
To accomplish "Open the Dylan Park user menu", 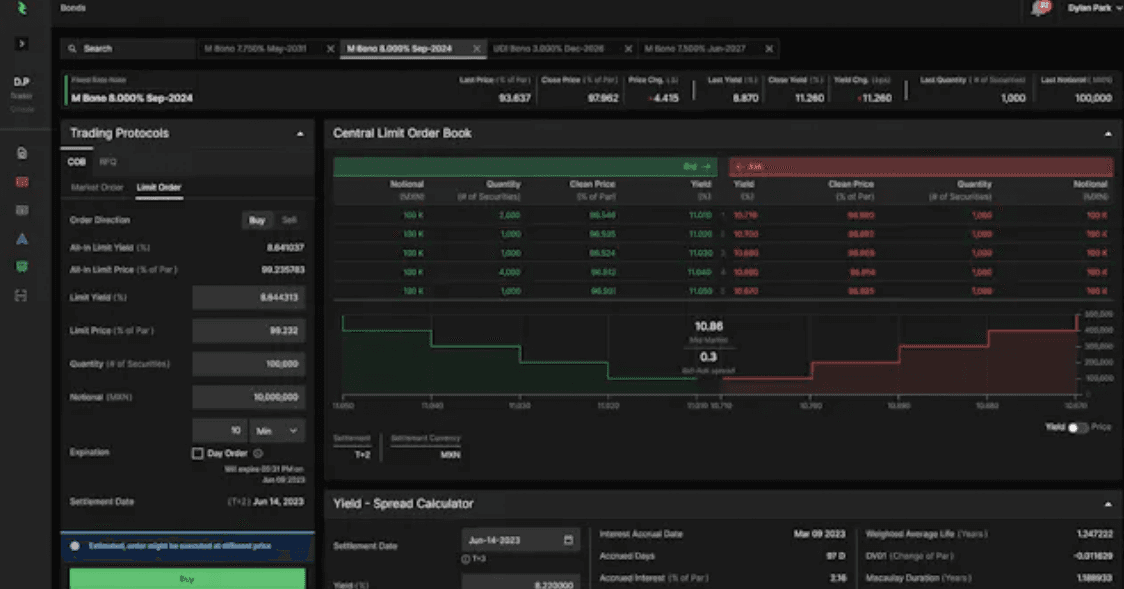I will pyautogui.click(x=1092, y=8).
